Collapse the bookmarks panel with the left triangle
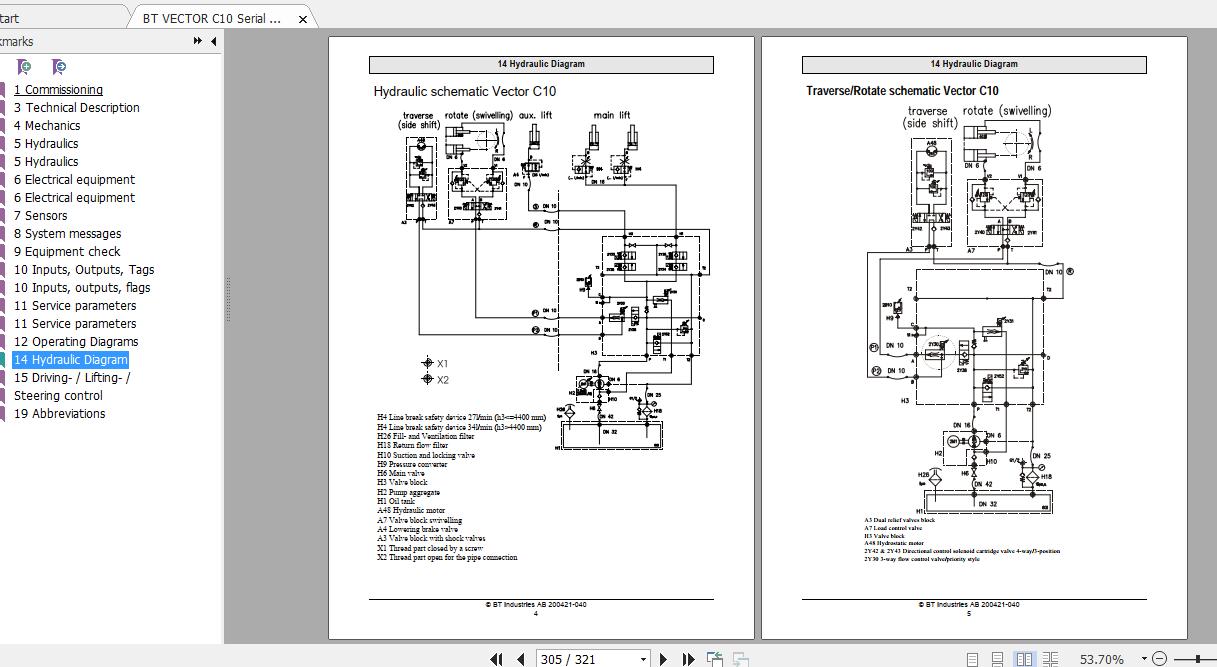Image resolution: width=1217 pixels, height=667 pixels. coord(214,41)
